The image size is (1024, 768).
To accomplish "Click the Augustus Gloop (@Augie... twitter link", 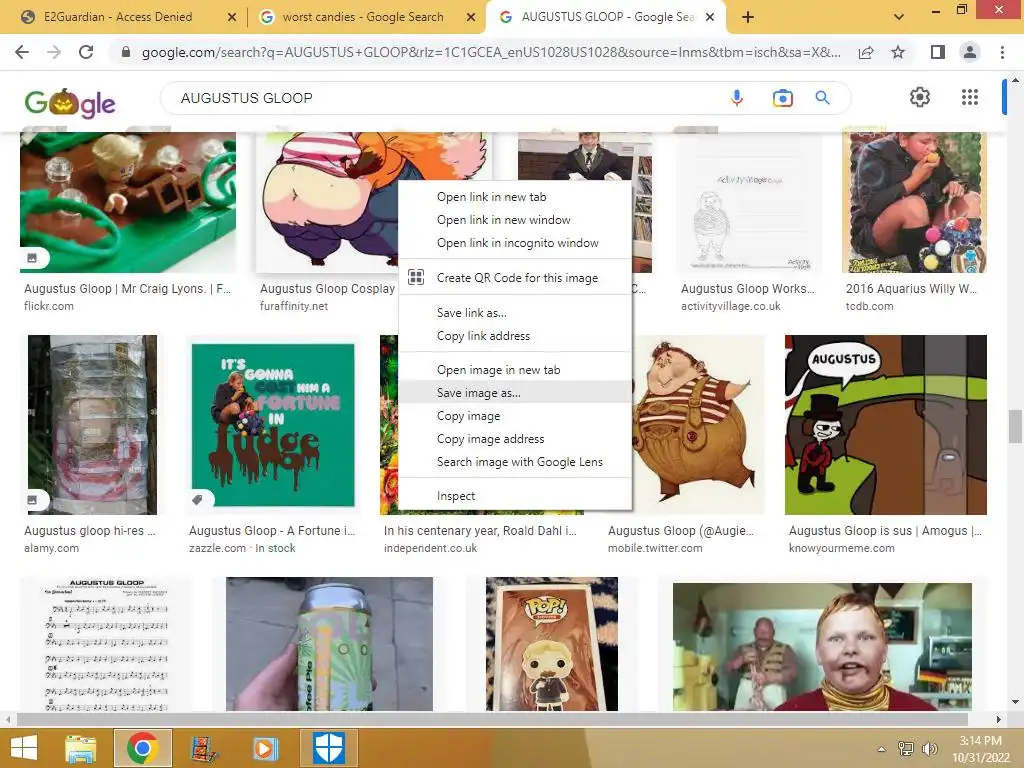I will pos(680,531).
